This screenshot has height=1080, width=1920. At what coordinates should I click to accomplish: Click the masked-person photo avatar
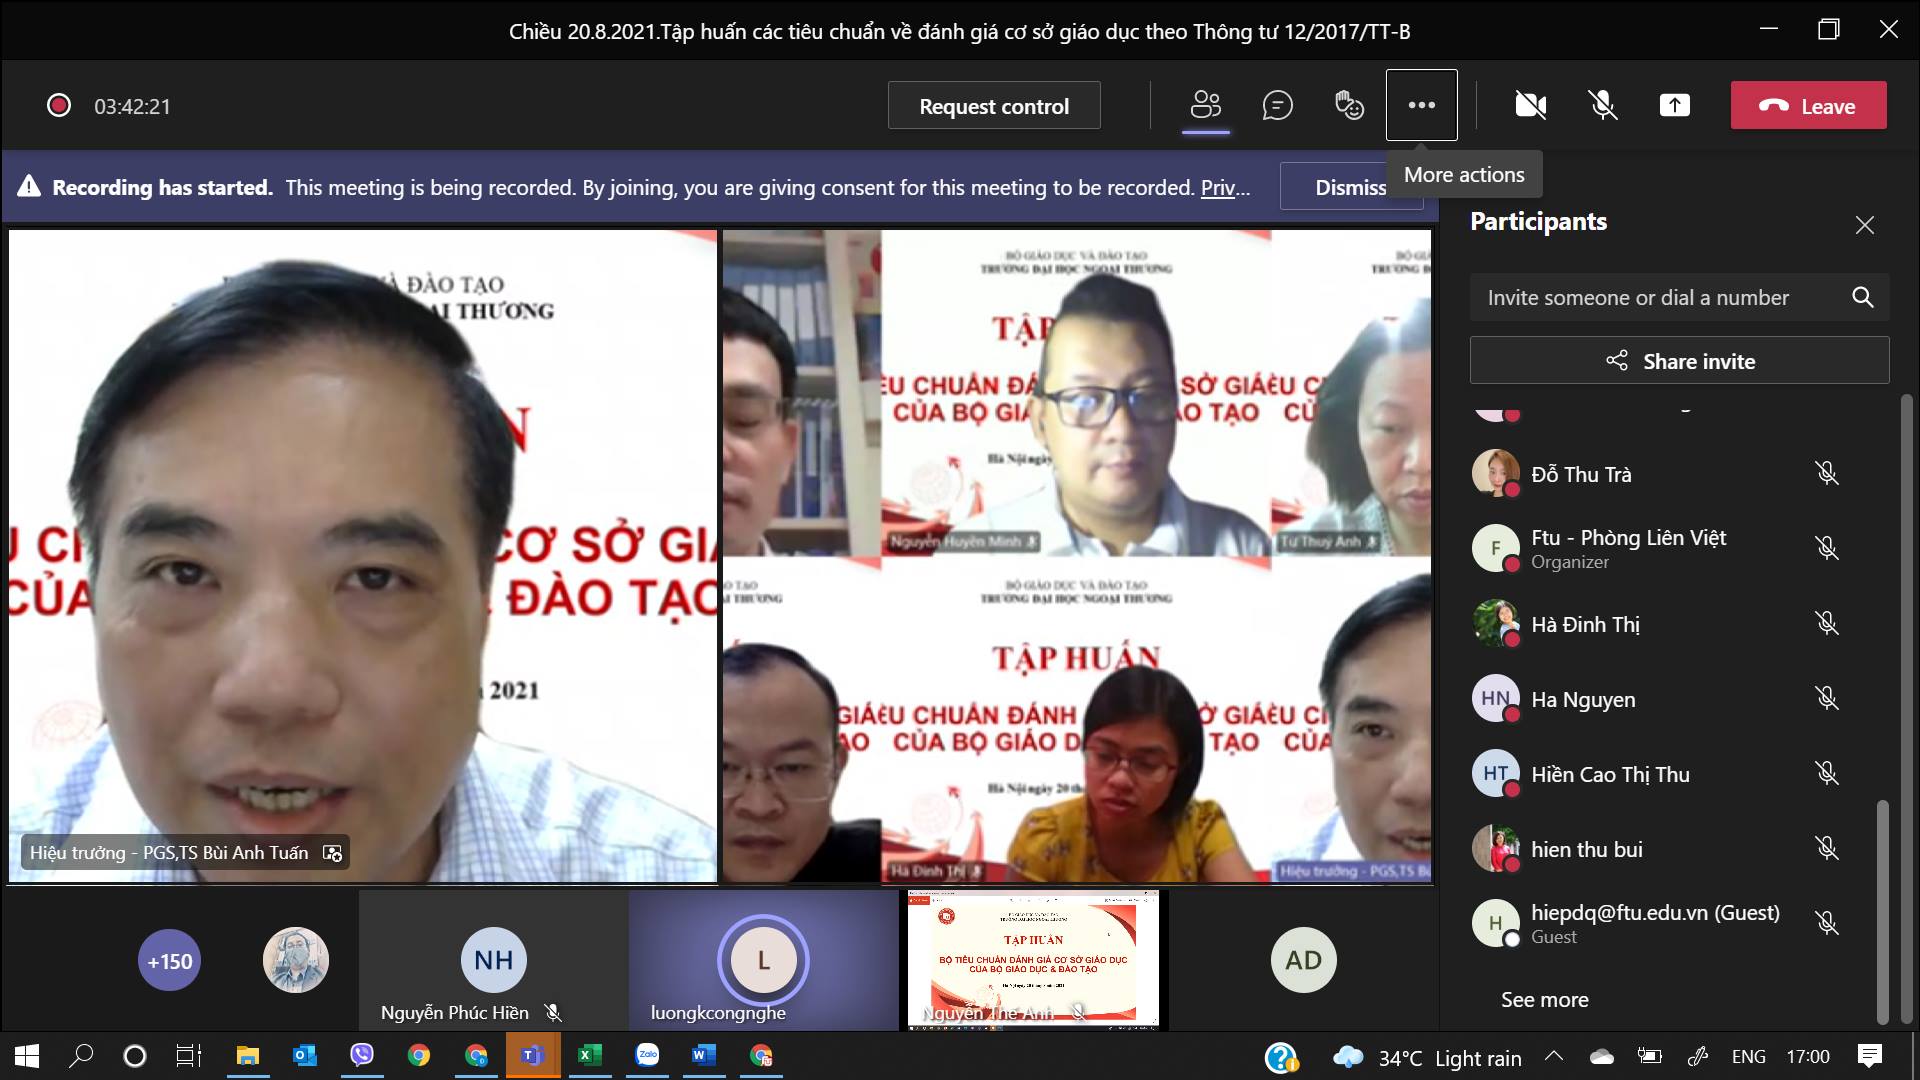296,960
